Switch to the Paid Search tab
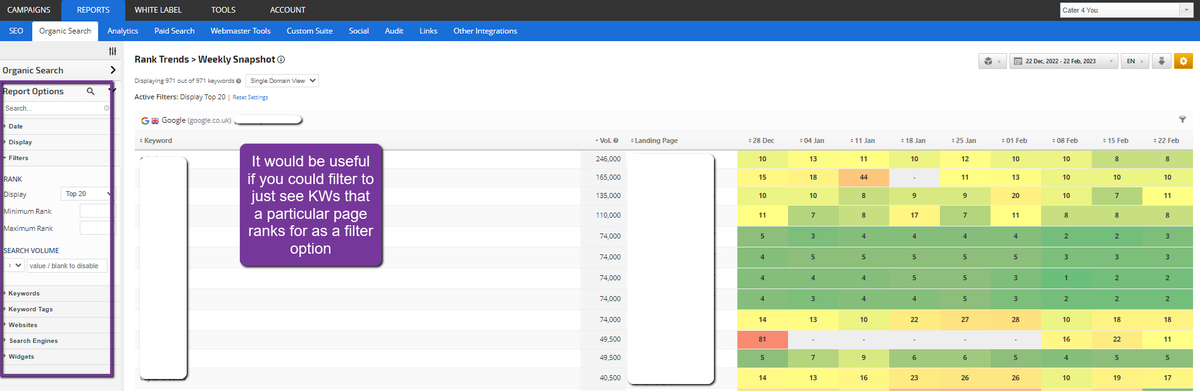This screenshot has width=1200, height=391. tap(175, 31)
